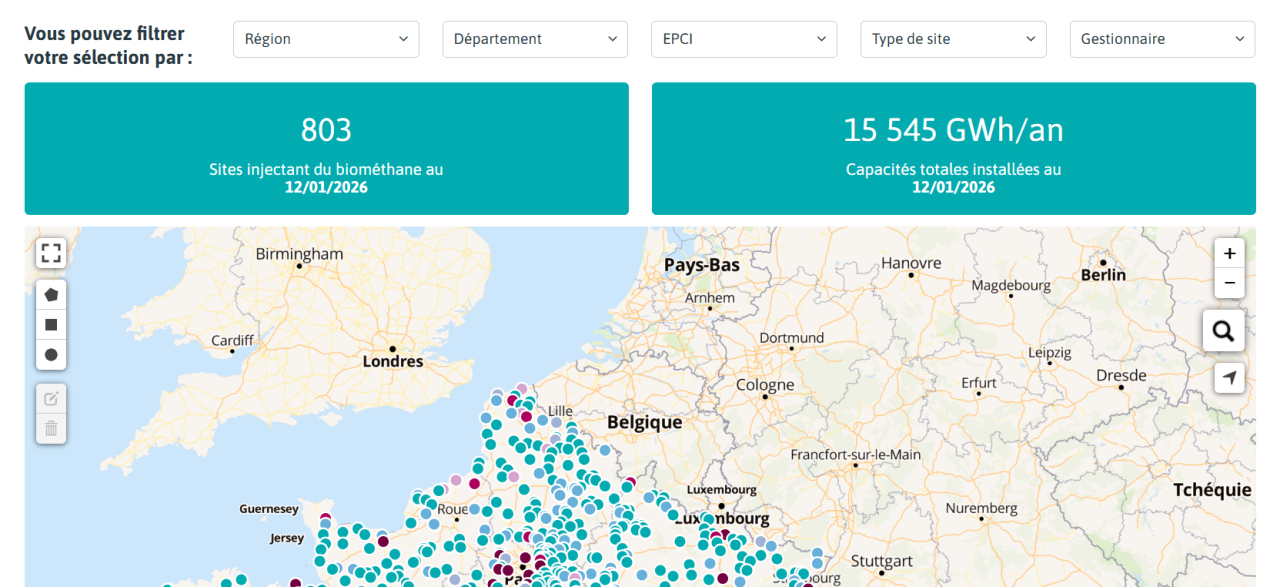Open the map search magnifier
1280x587 pixels.
(x=1224, y=330)
